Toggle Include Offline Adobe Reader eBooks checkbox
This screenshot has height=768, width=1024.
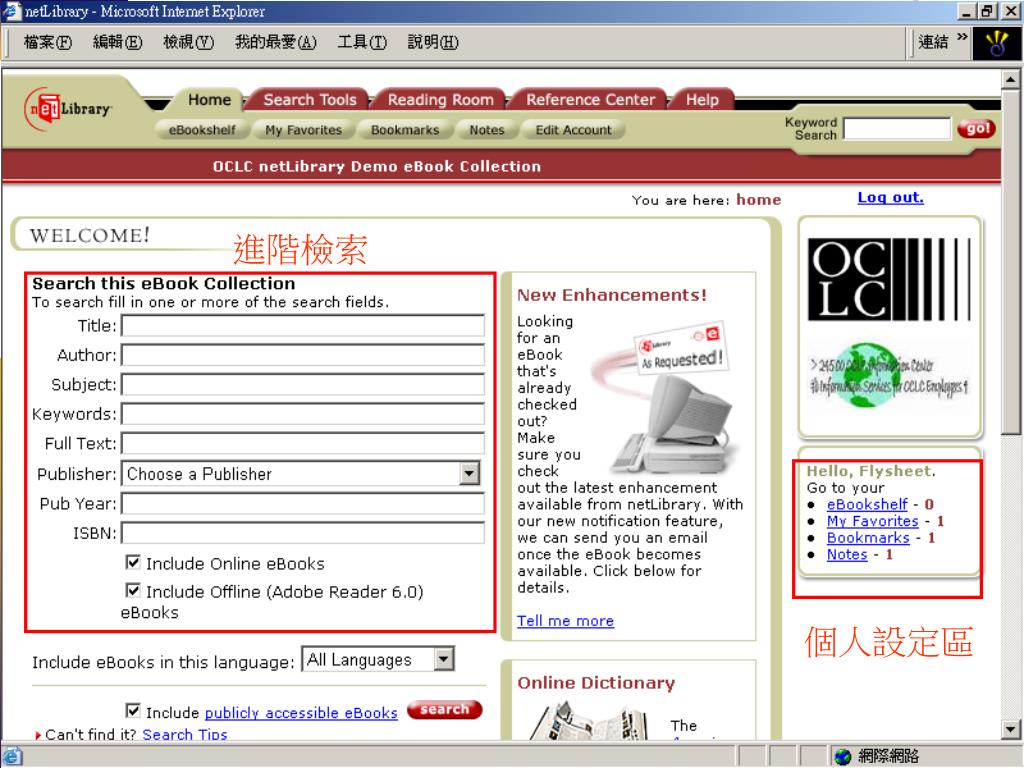point(133,590)
